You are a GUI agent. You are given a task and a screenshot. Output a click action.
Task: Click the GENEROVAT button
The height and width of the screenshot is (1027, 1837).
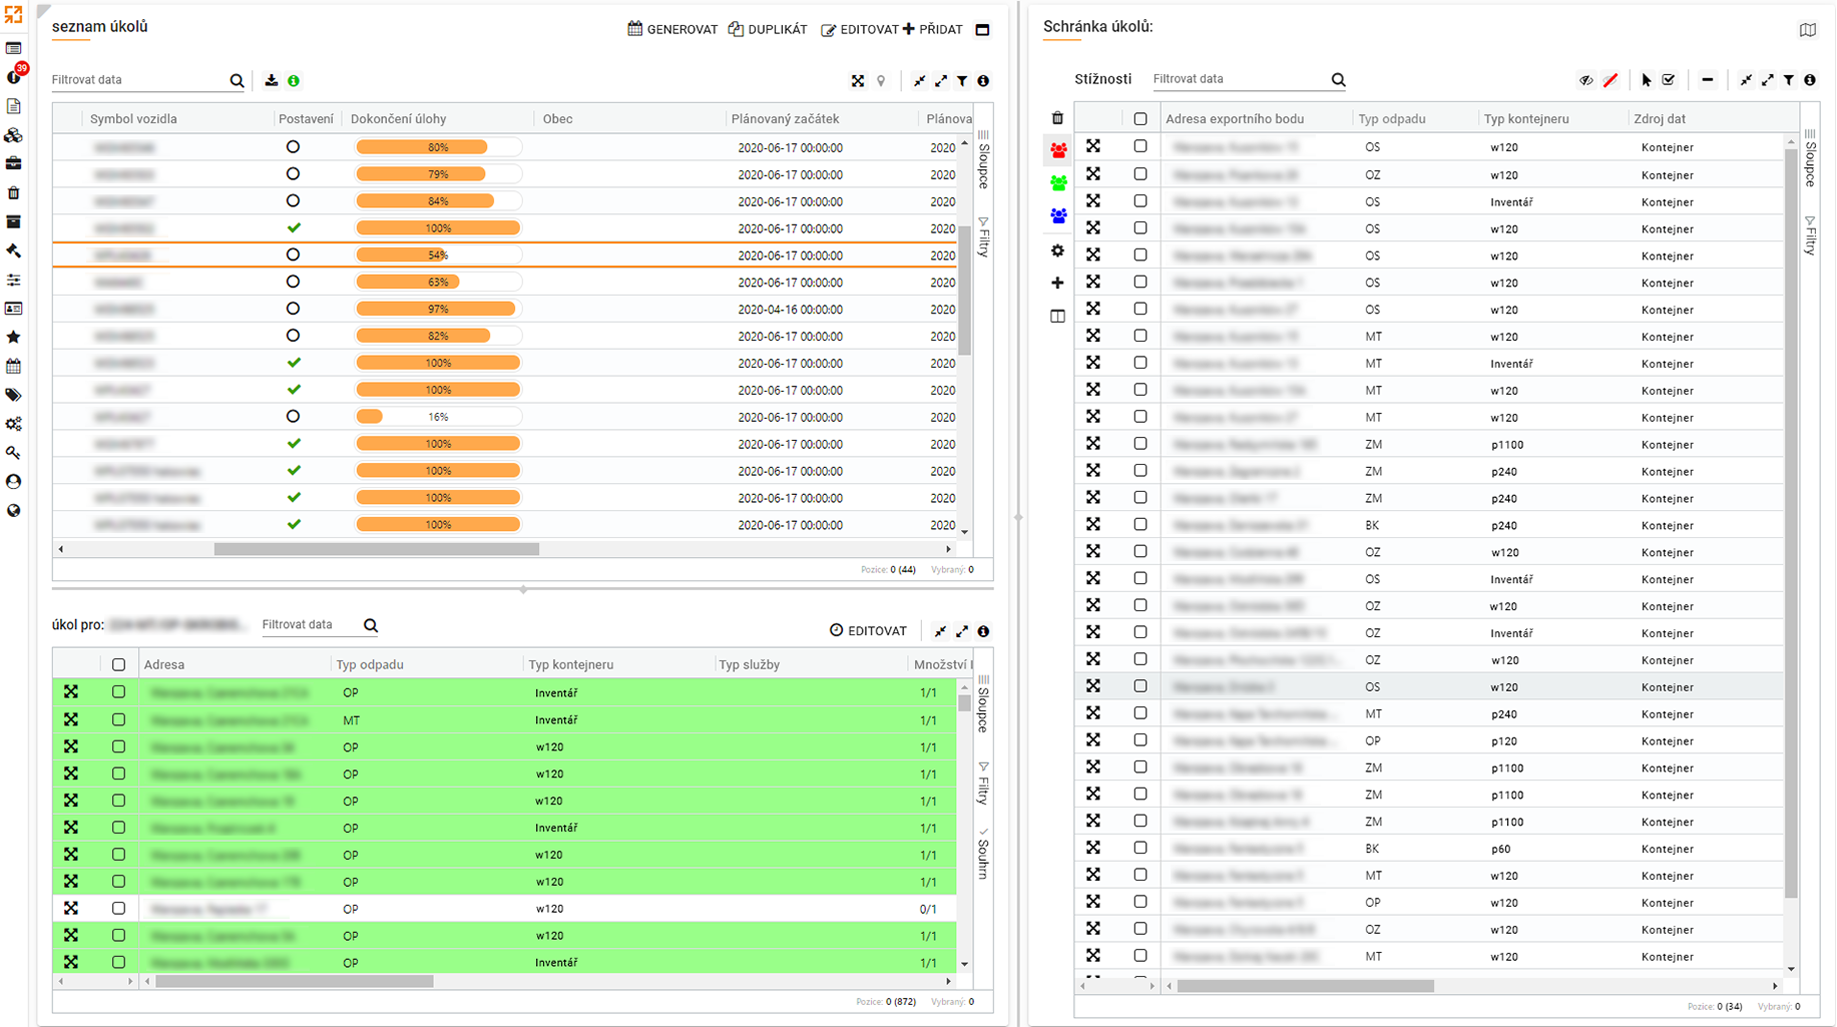tap(672, 30)
